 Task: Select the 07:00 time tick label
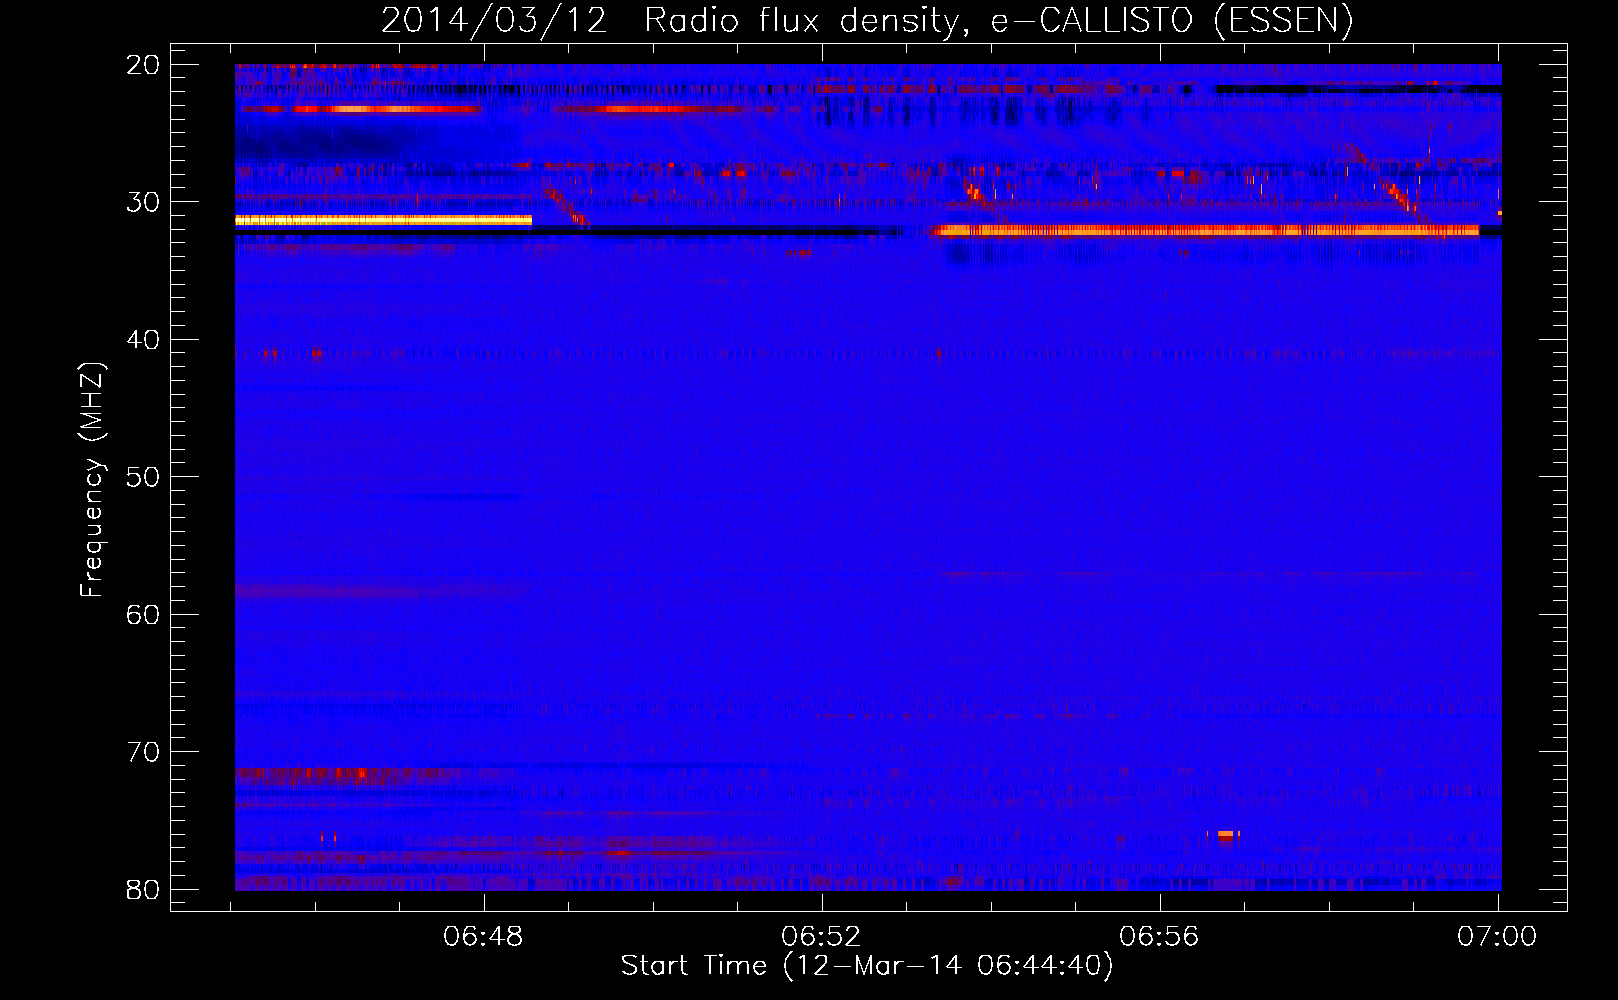tap(1497, 936)
